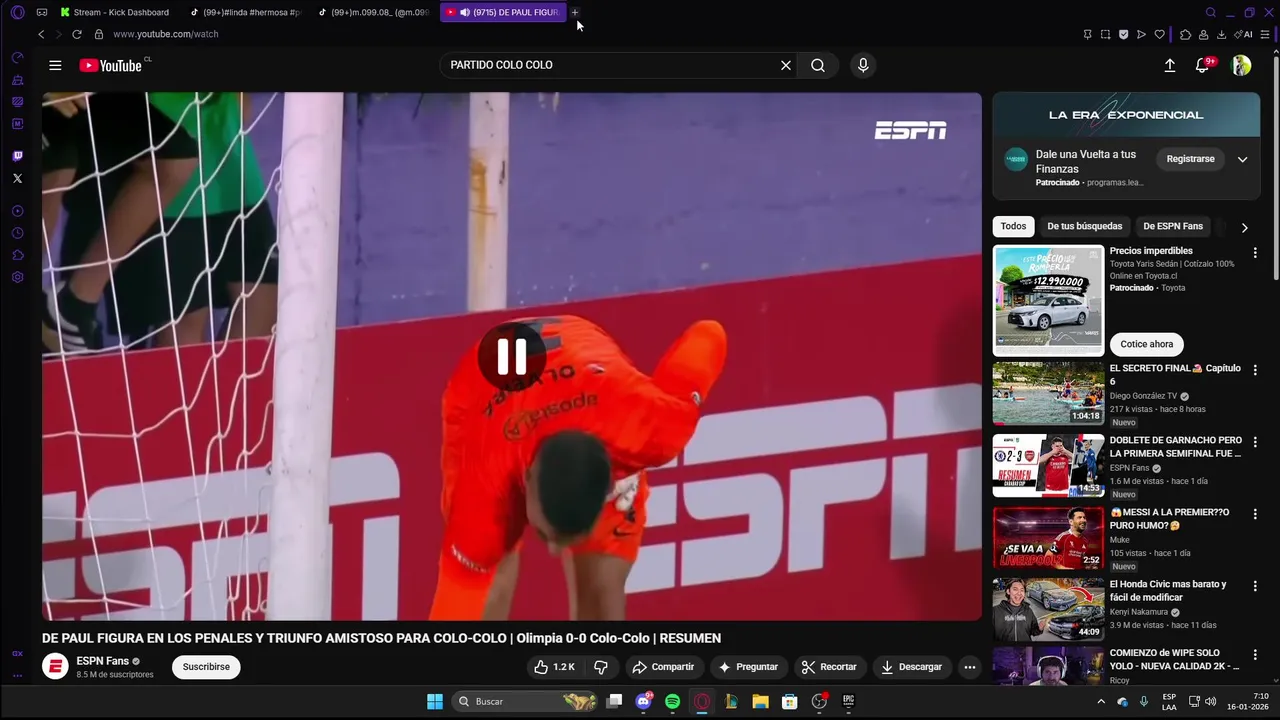Image resolution: width=1280 pixels, height=720 pixels.
Task: Show hidden system tray icons chevron
Action: [1101, 701]
